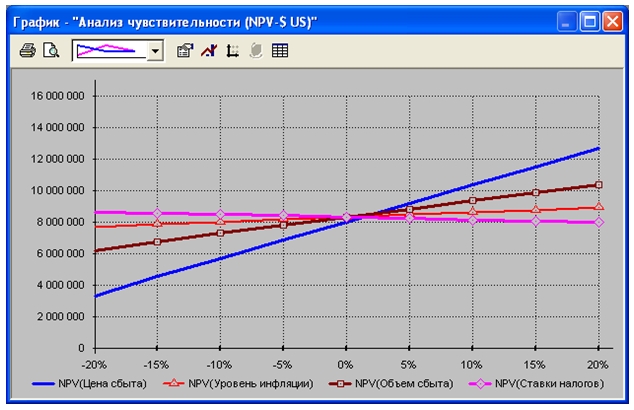
Task: Click the -15% axis label
Action: pos(156,365)
